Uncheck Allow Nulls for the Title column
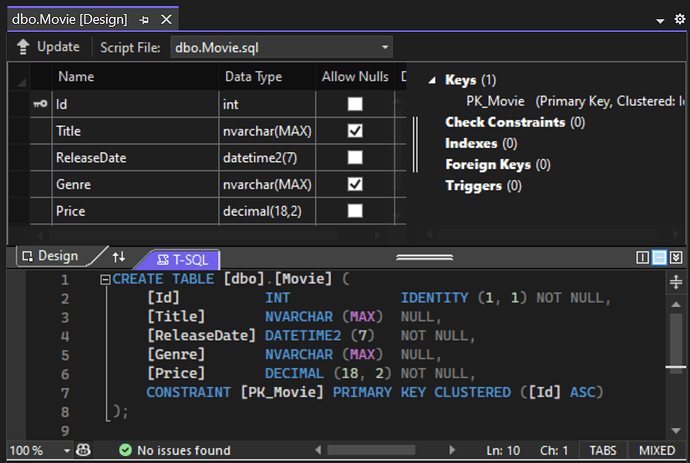The width and height of the screenshot is (690, 463). pyautogui.click(x=355, y=131)
